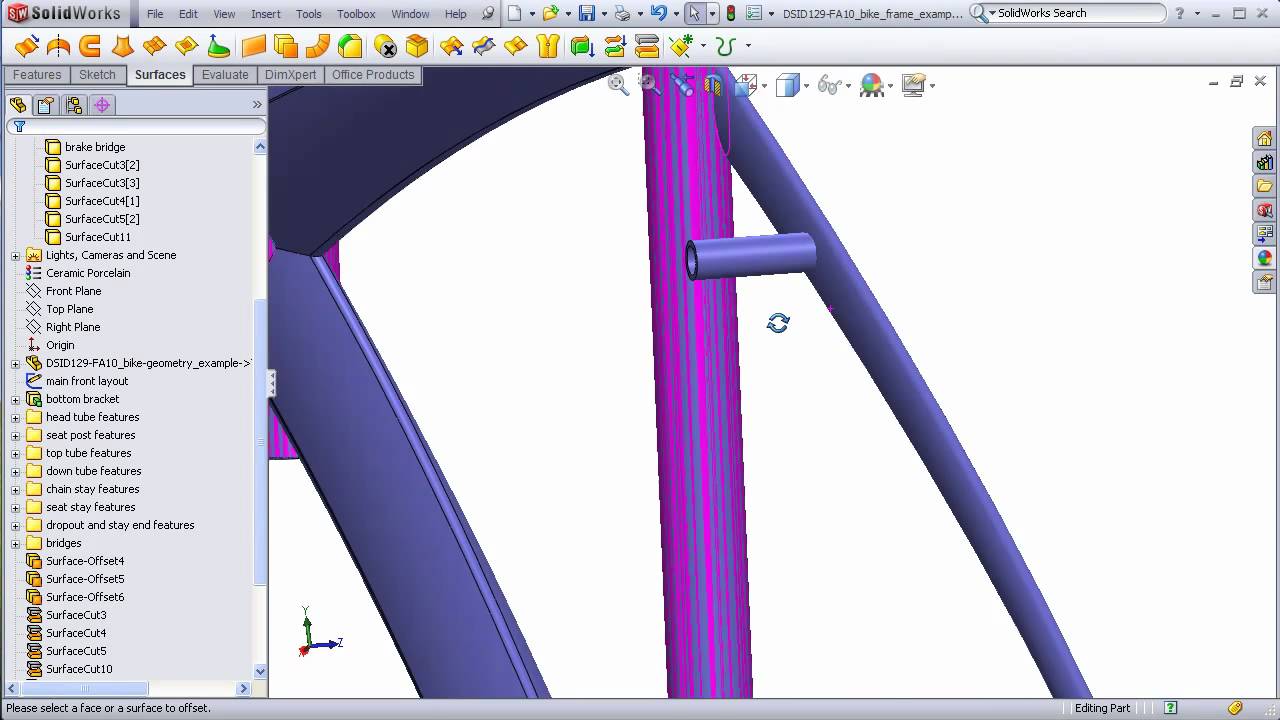Screen dimensions: 1280x720
Task: Select the Ruled Surface tool
Action: [x=318, y=46]
